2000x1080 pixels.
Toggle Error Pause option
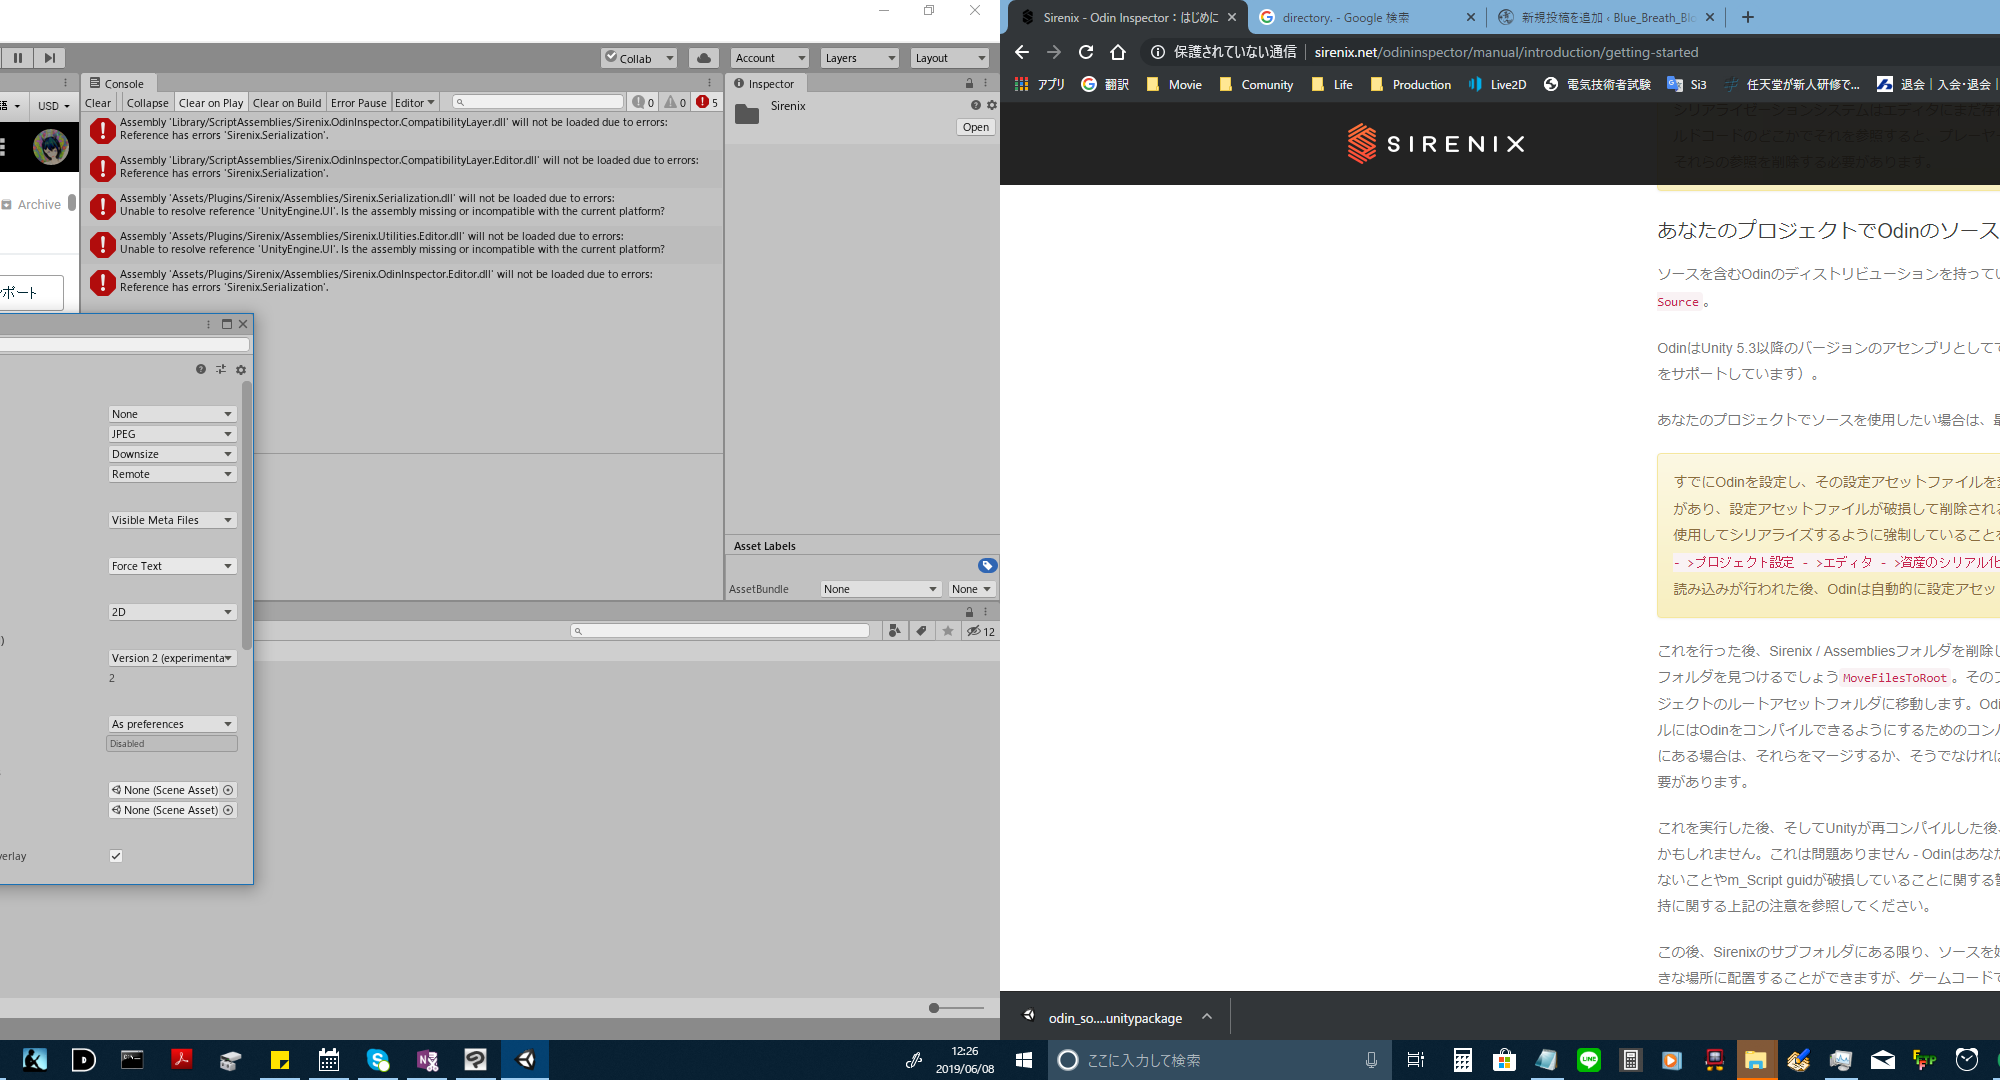358,103
